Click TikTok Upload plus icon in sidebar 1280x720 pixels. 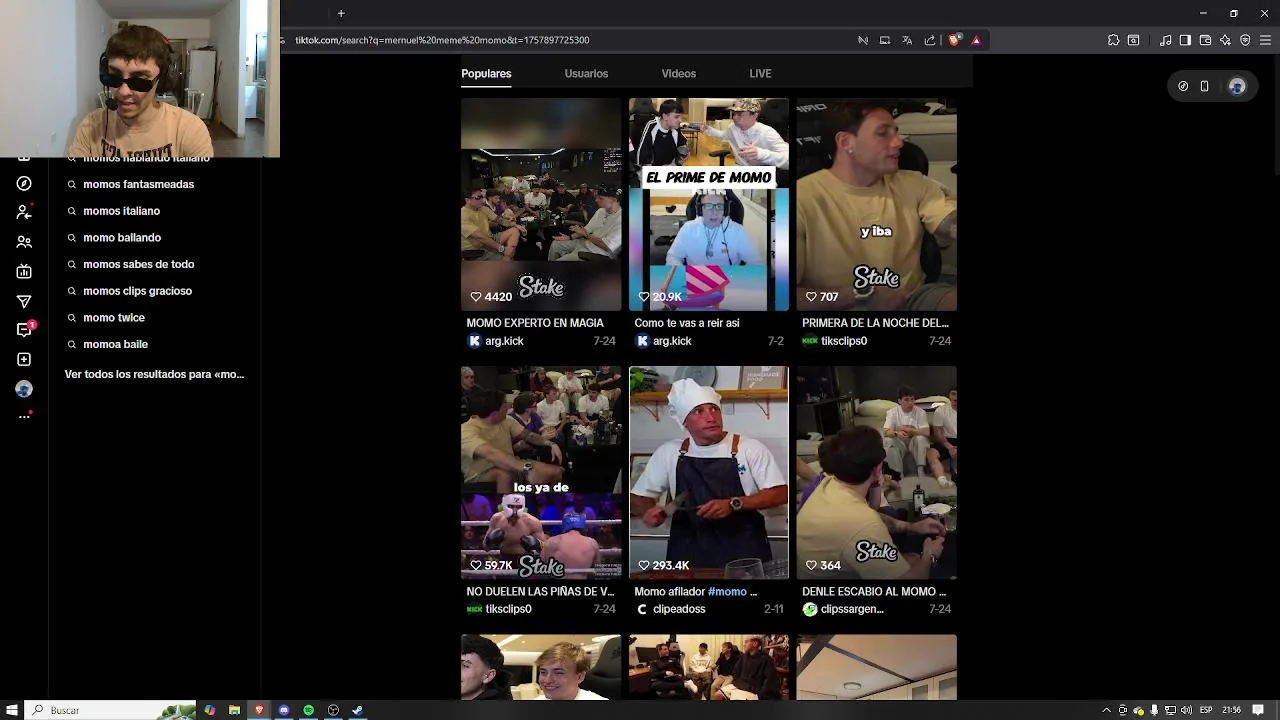coord(24,359)
